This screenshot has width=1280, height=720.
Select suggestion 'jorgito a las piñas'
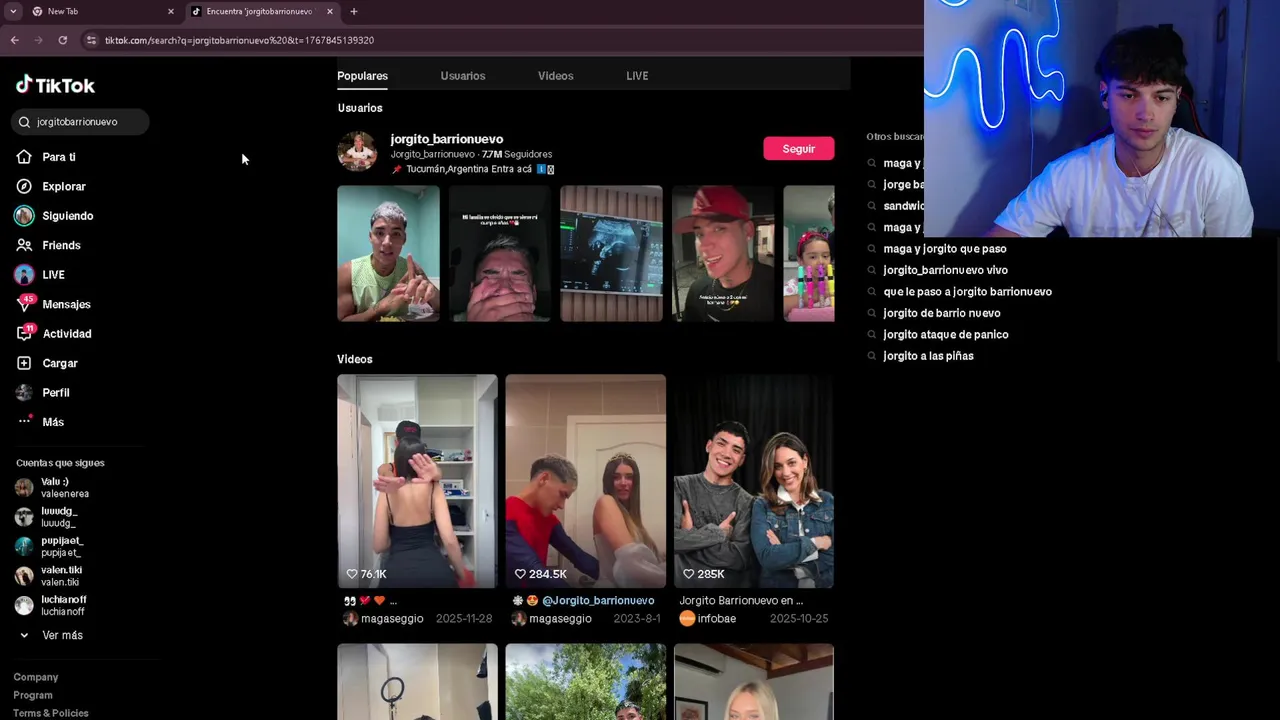(x=928, y=356)
